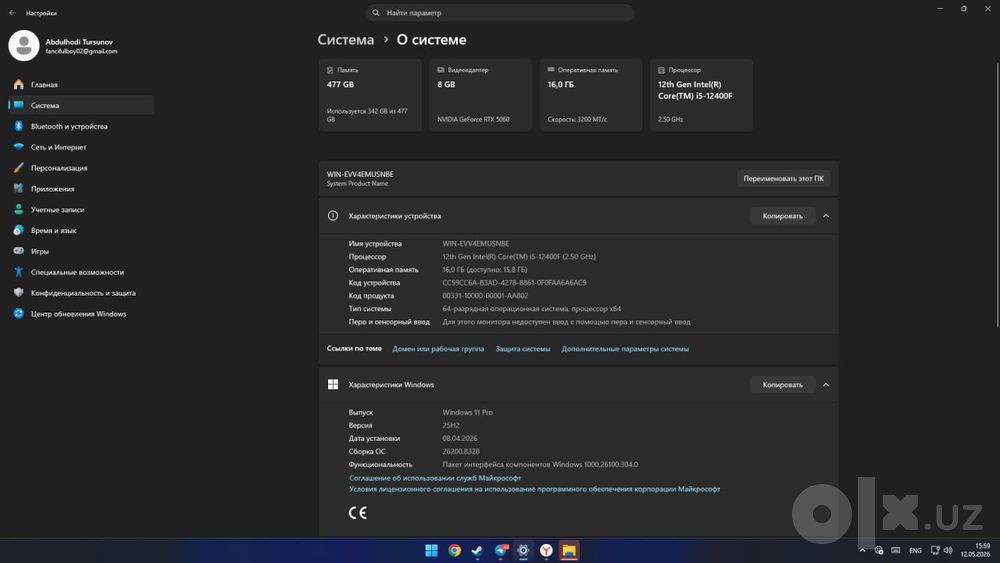Click the volume speaker tray icon
Viewport: 1000px width, 563px height.
(x=948, y=550)
